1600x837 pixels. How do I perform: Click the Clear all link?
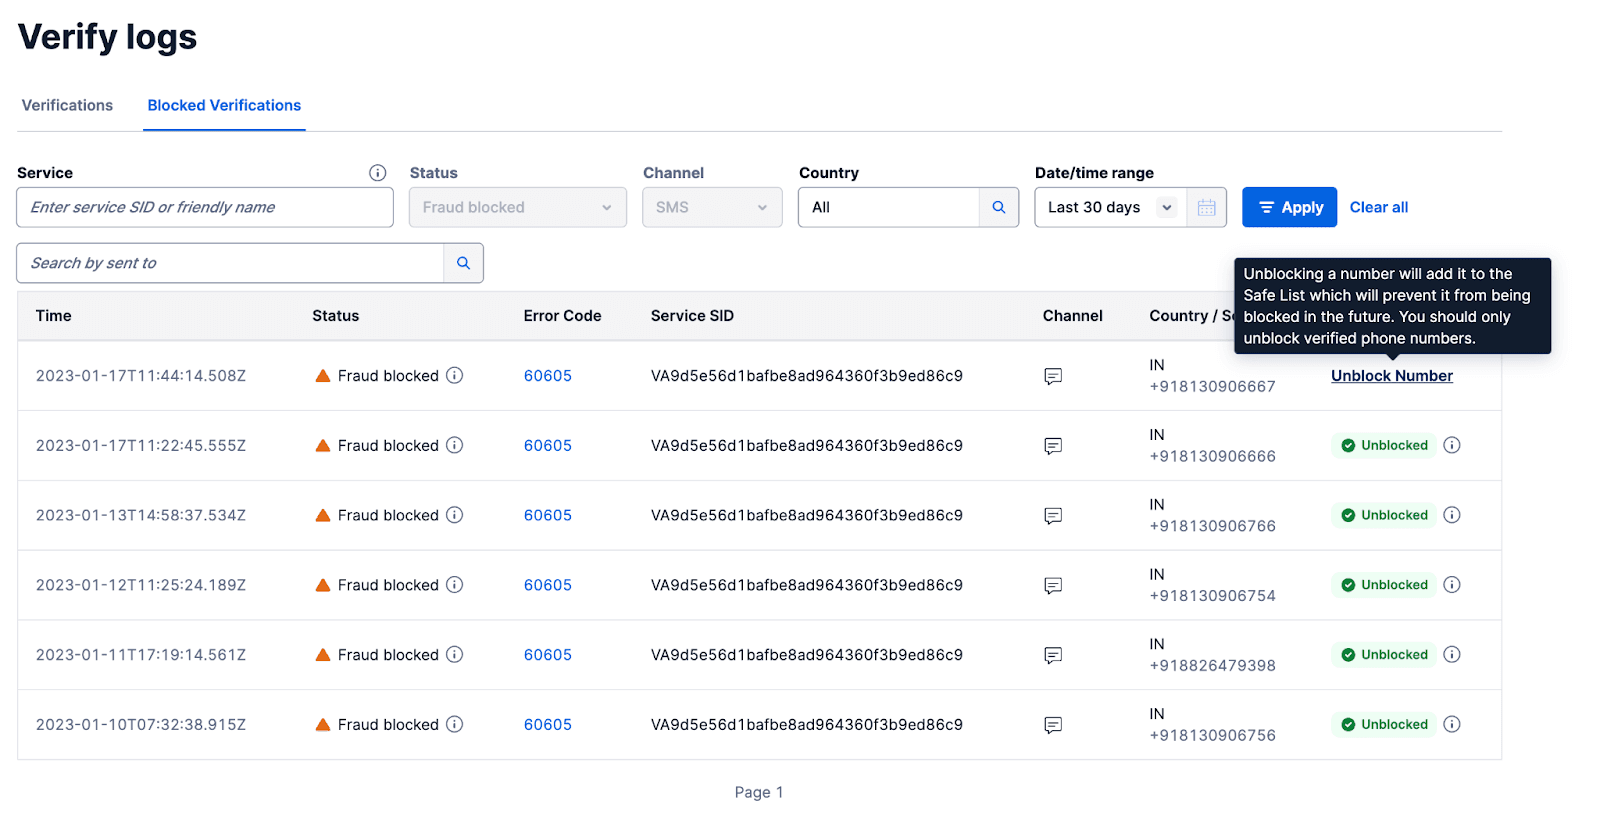click(1378, 208)
